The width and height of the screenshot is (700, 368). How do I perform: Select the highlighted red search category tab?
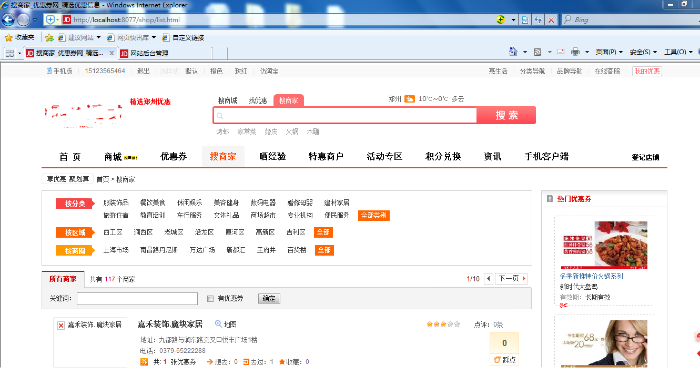(x=288, y=100)
